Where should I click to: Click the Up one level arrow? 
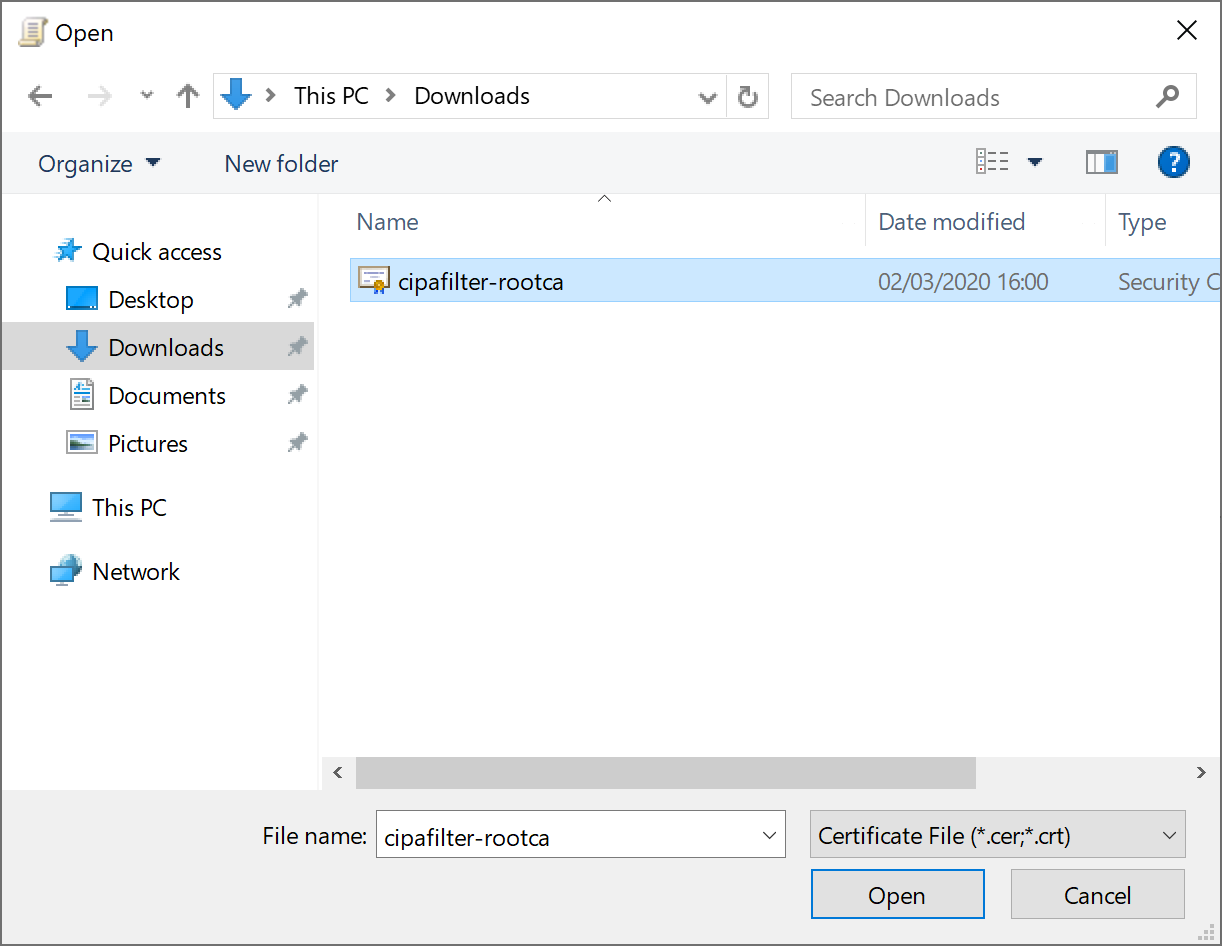click(x=187, y=96)
